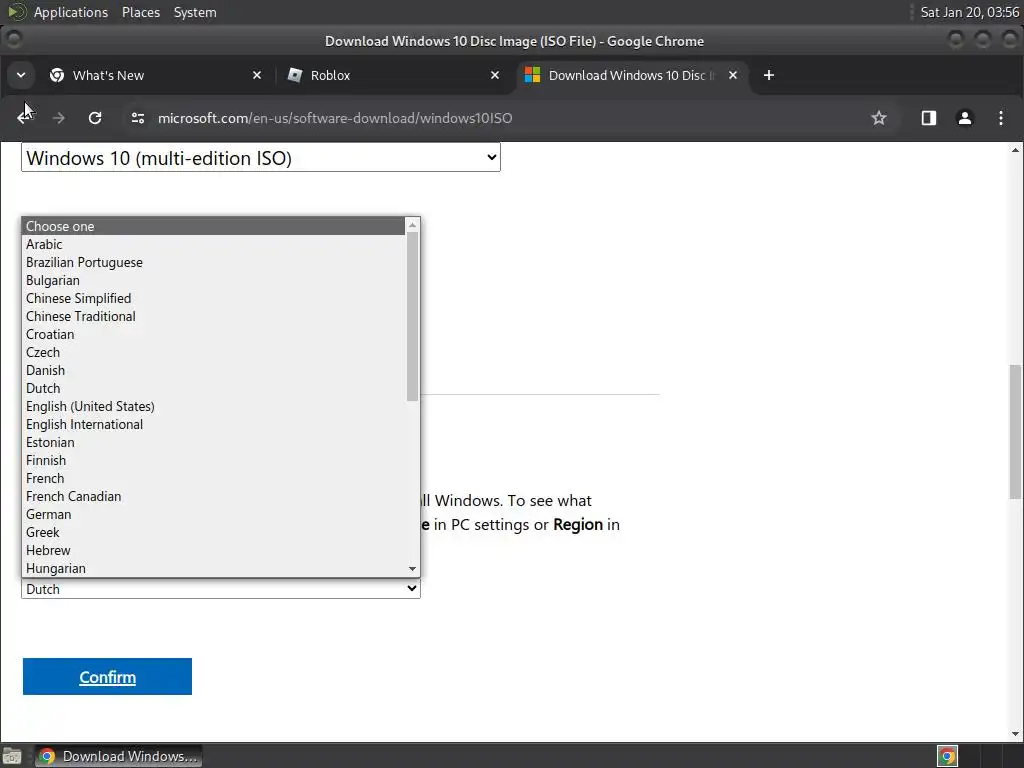The image size is (1024, 768).
Task: Toggle the Chrome side panel icon
Action: [929, 118]
